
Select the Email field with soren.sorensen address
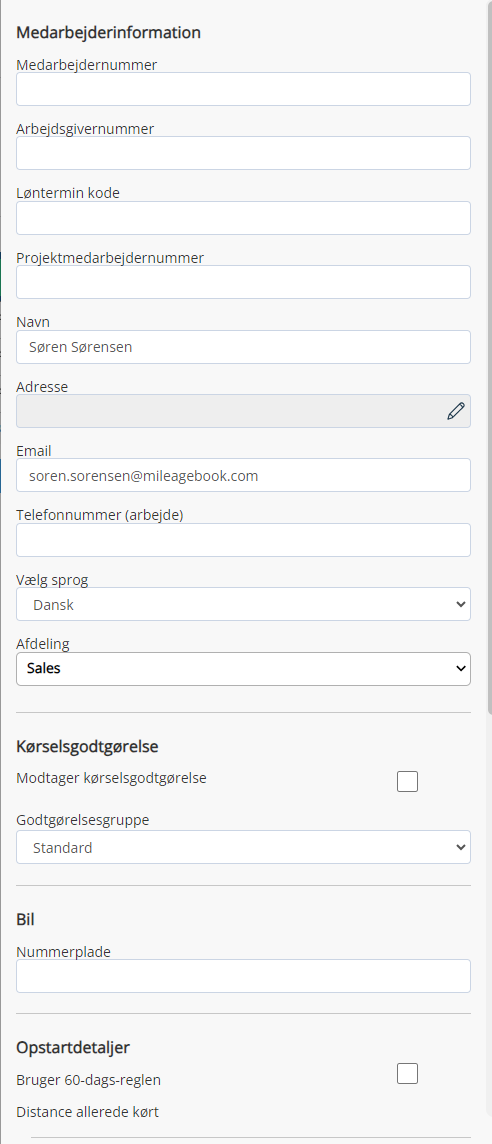(243, 475)
